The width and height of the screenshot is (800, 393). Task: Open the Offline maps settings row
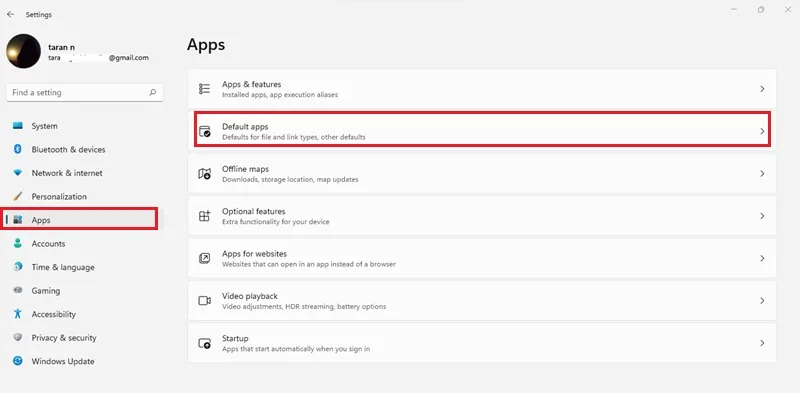tap(482, 174)
